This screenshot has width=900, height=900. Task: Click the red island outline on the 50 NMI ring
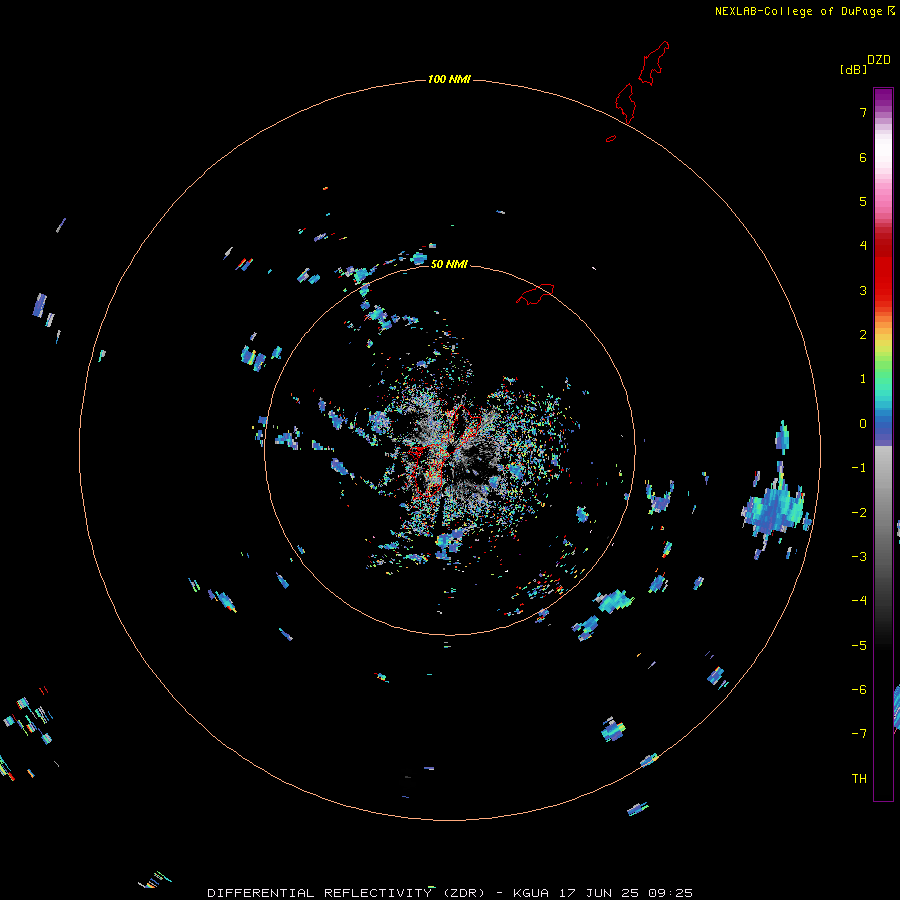(x=535, y=294)
